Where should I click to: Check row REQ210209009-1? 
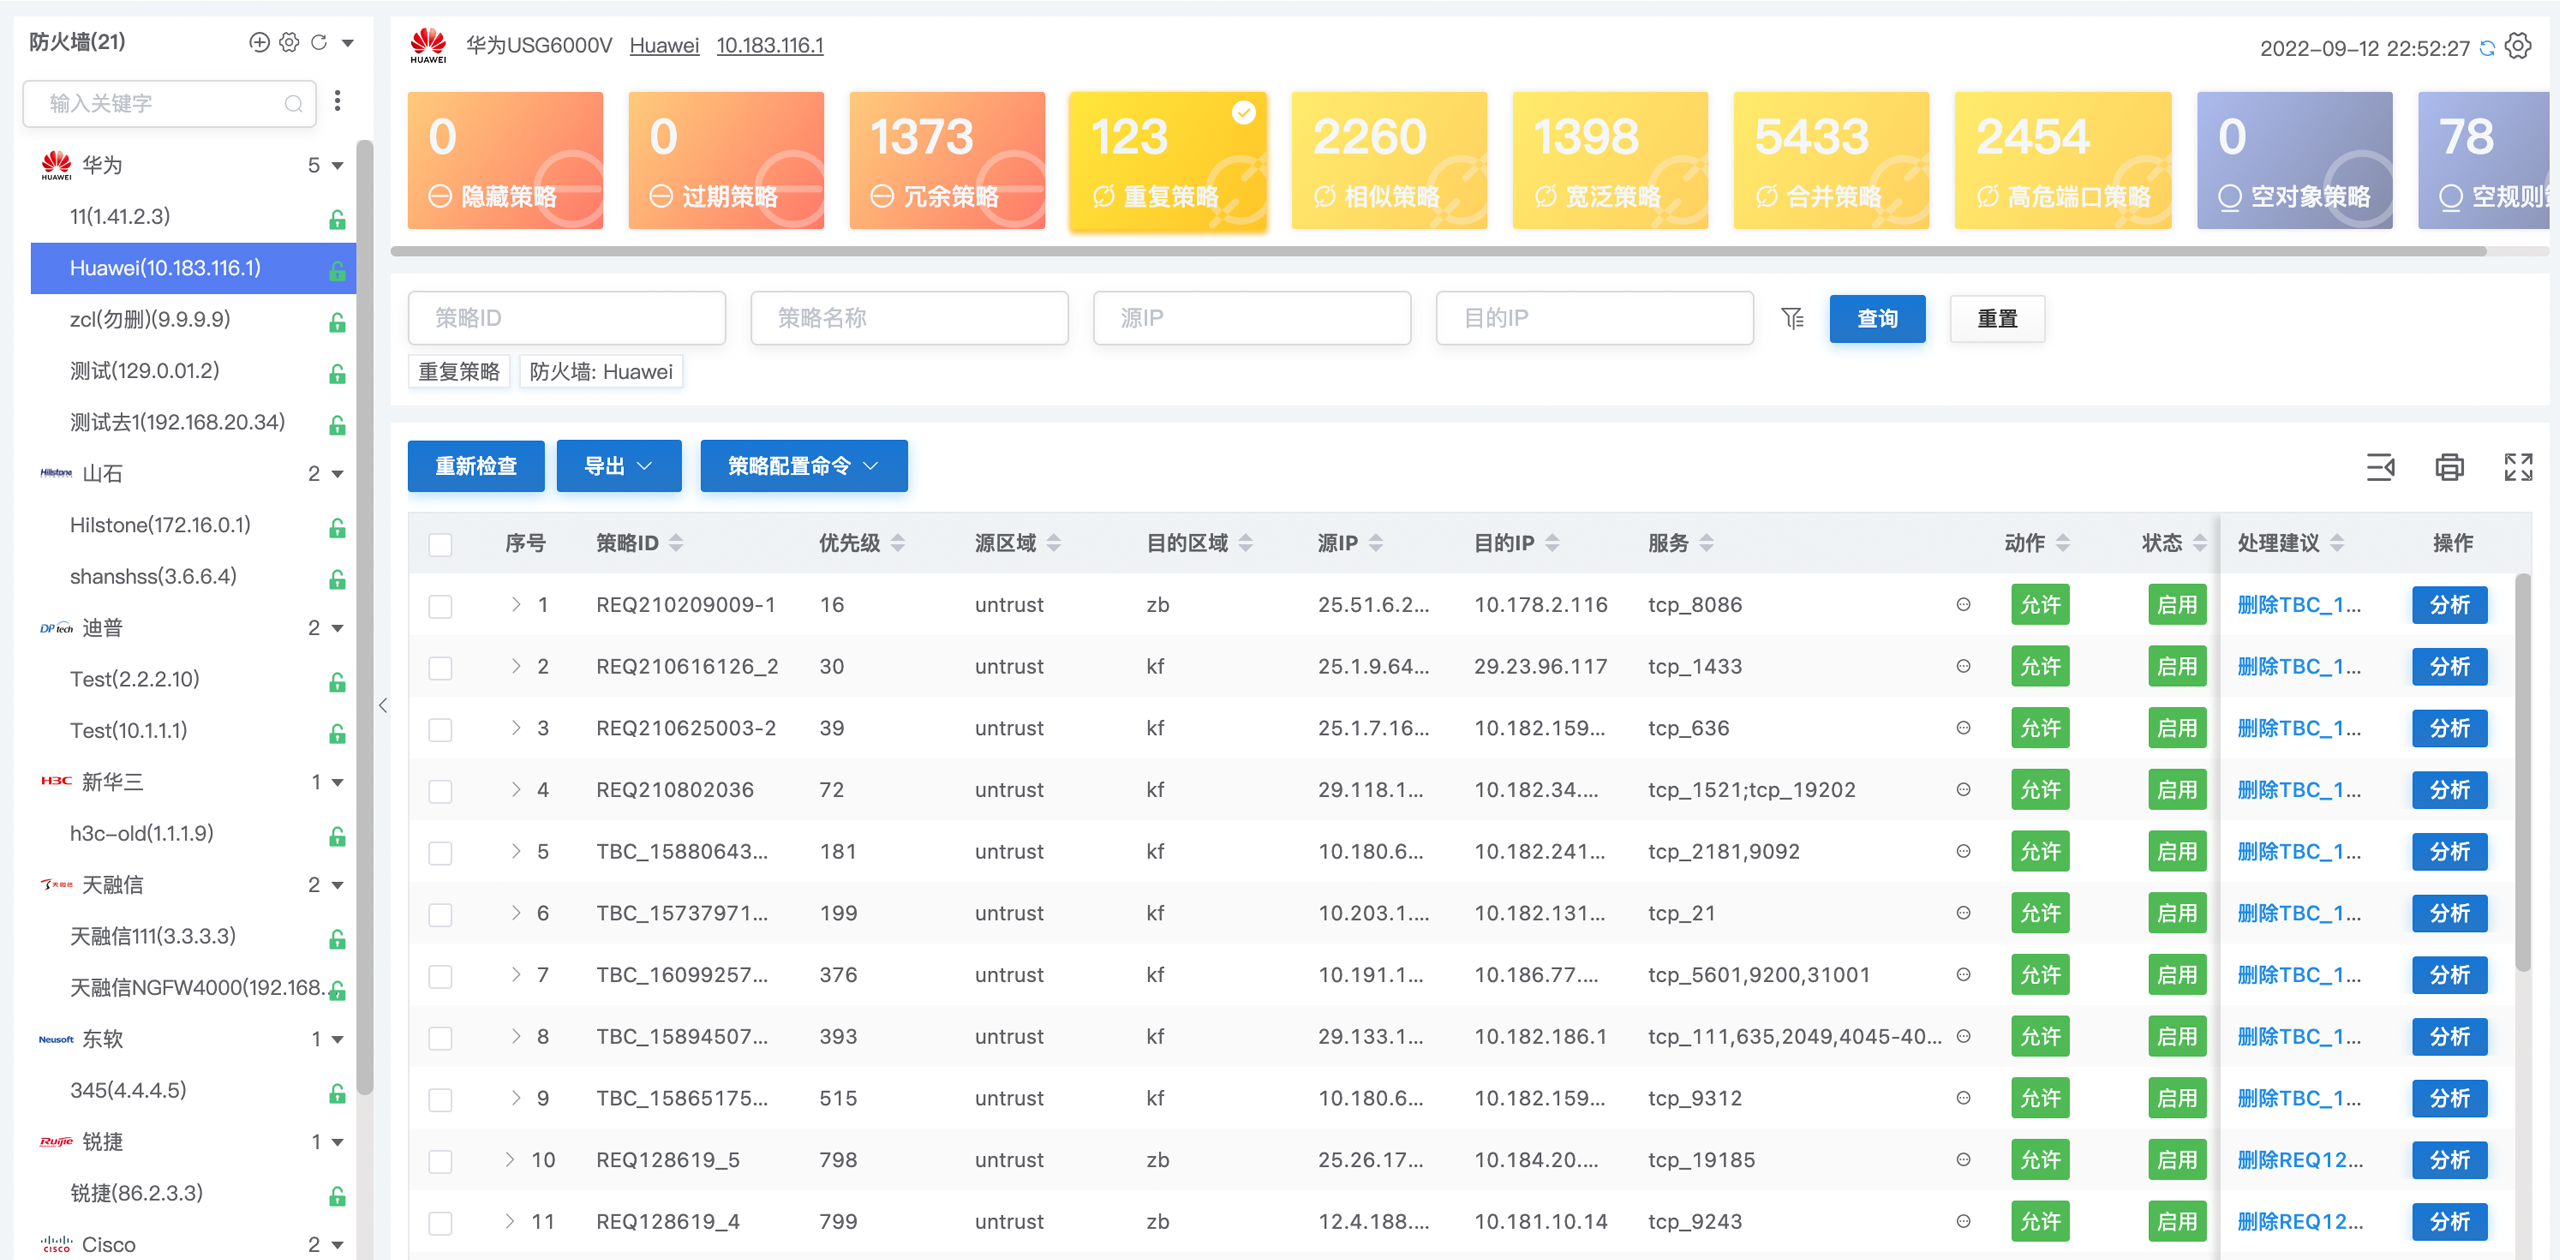coord(440,606)
